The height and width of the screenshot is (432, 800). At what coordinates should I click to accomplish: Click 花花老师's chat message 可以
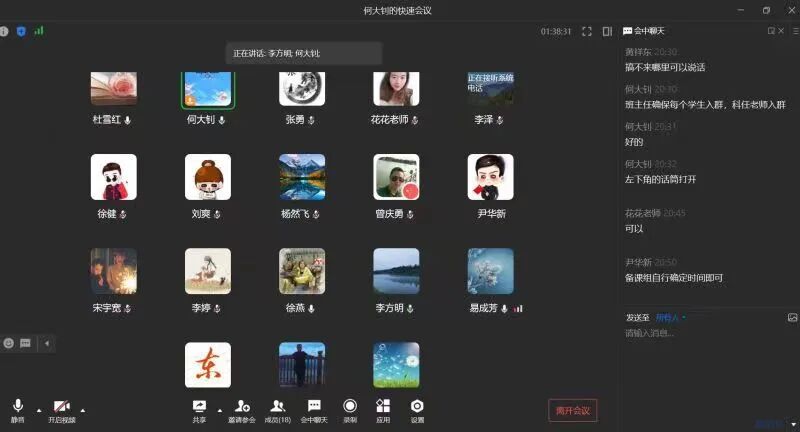[634, 228]
